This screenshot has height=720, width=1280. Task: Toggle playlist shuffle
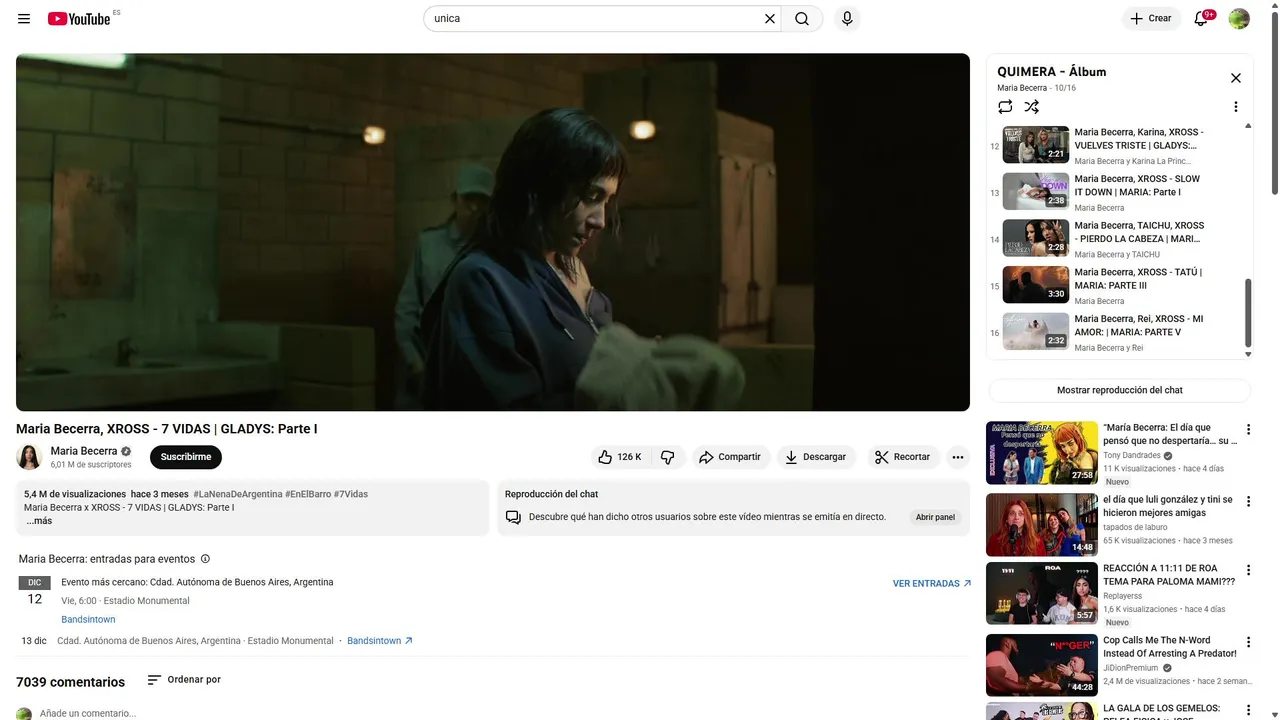[1031, 107]
